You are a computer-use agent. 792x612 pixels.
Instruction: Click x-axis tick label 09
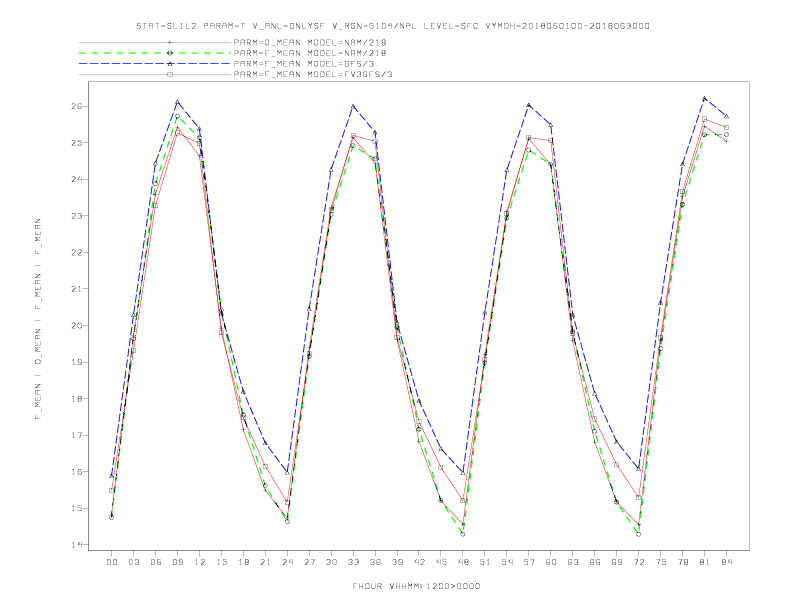[177, 562]
